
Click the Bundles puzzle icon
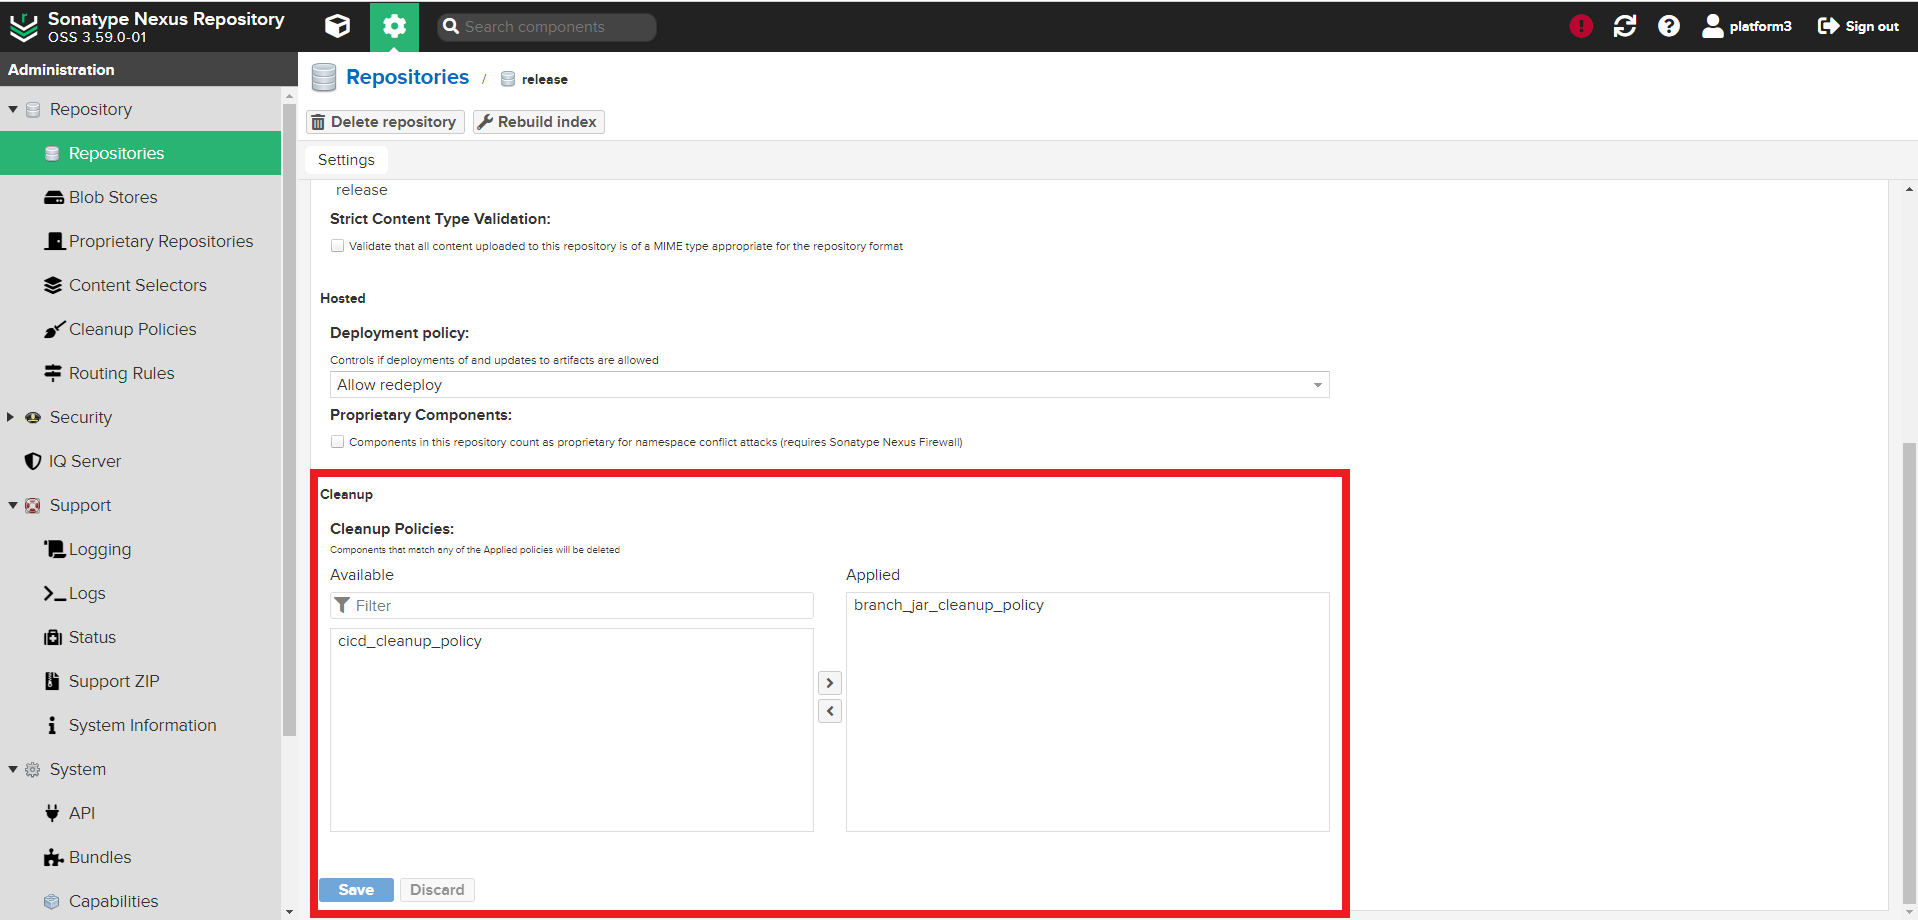pos(53,857)
